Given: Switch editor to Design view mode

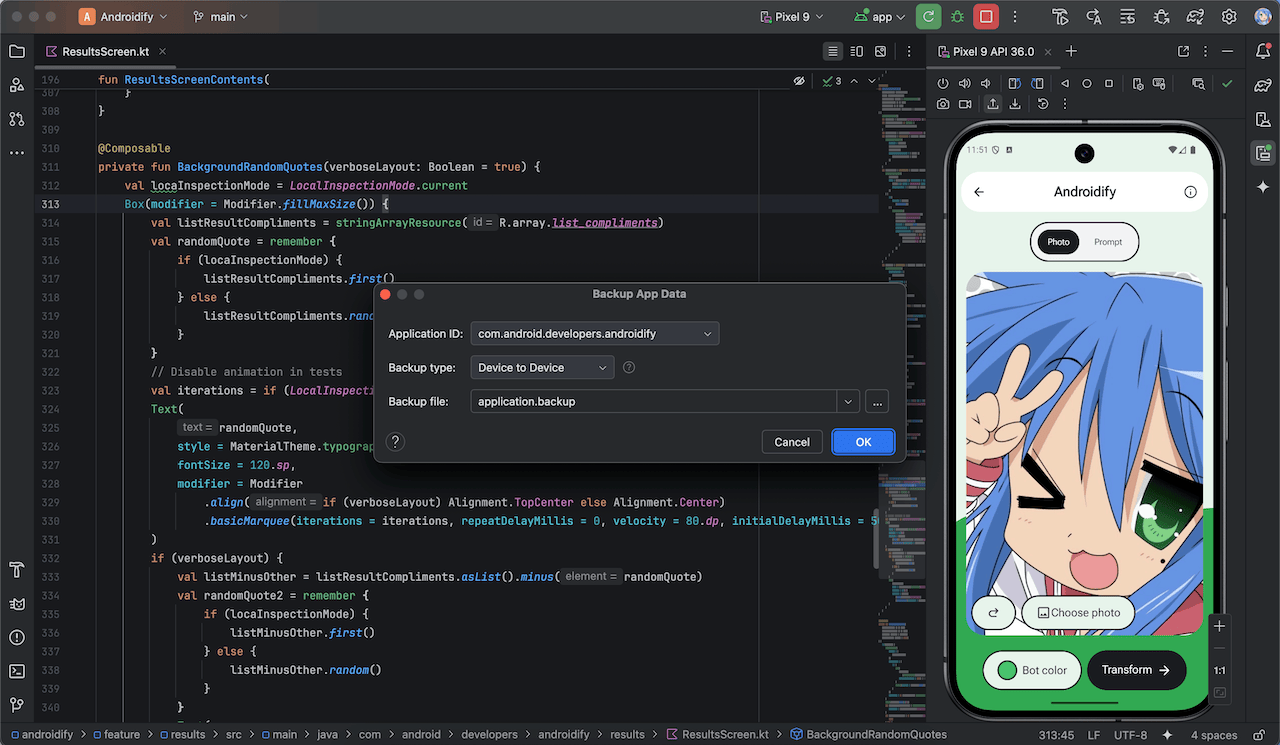Looking at the screenshot, I should (880, 51).
